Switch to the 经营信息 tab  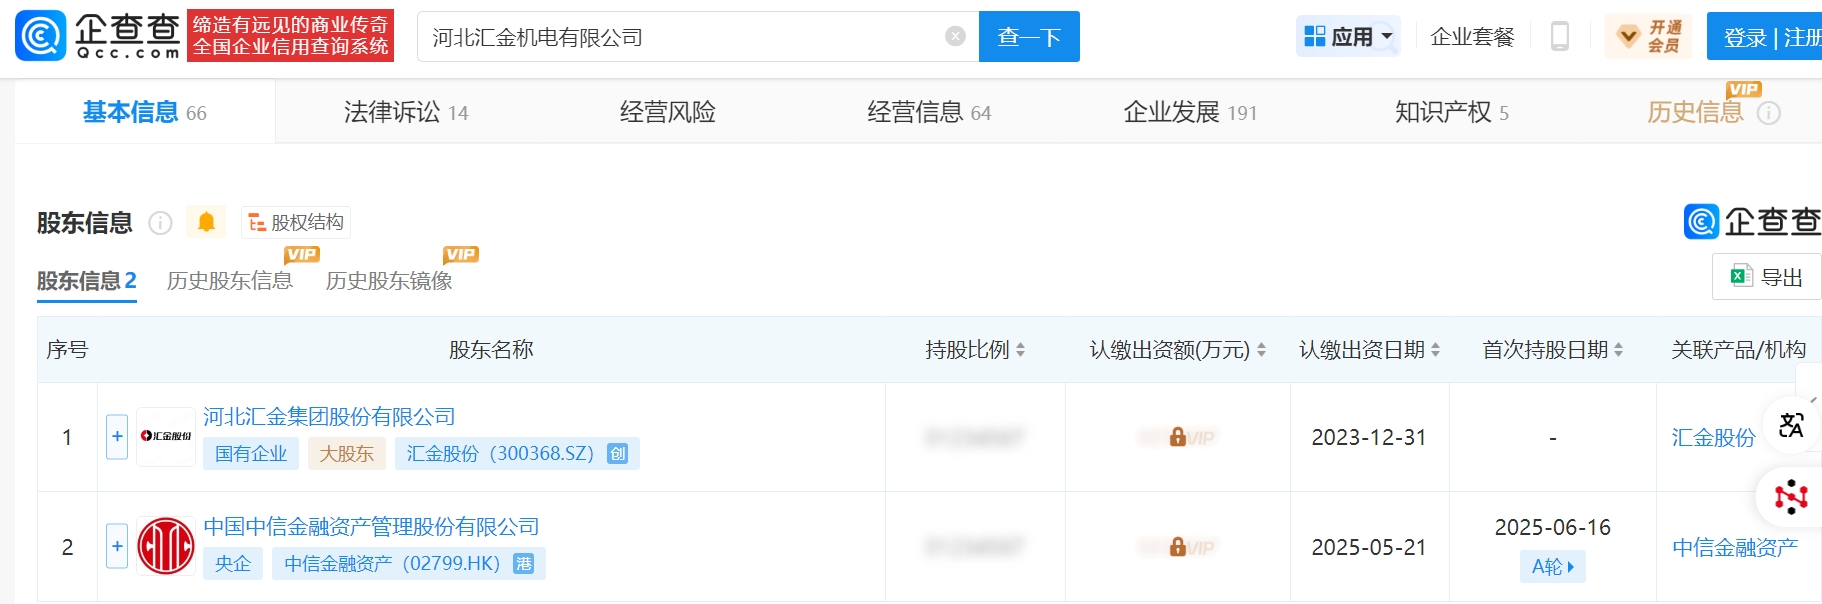929,112
